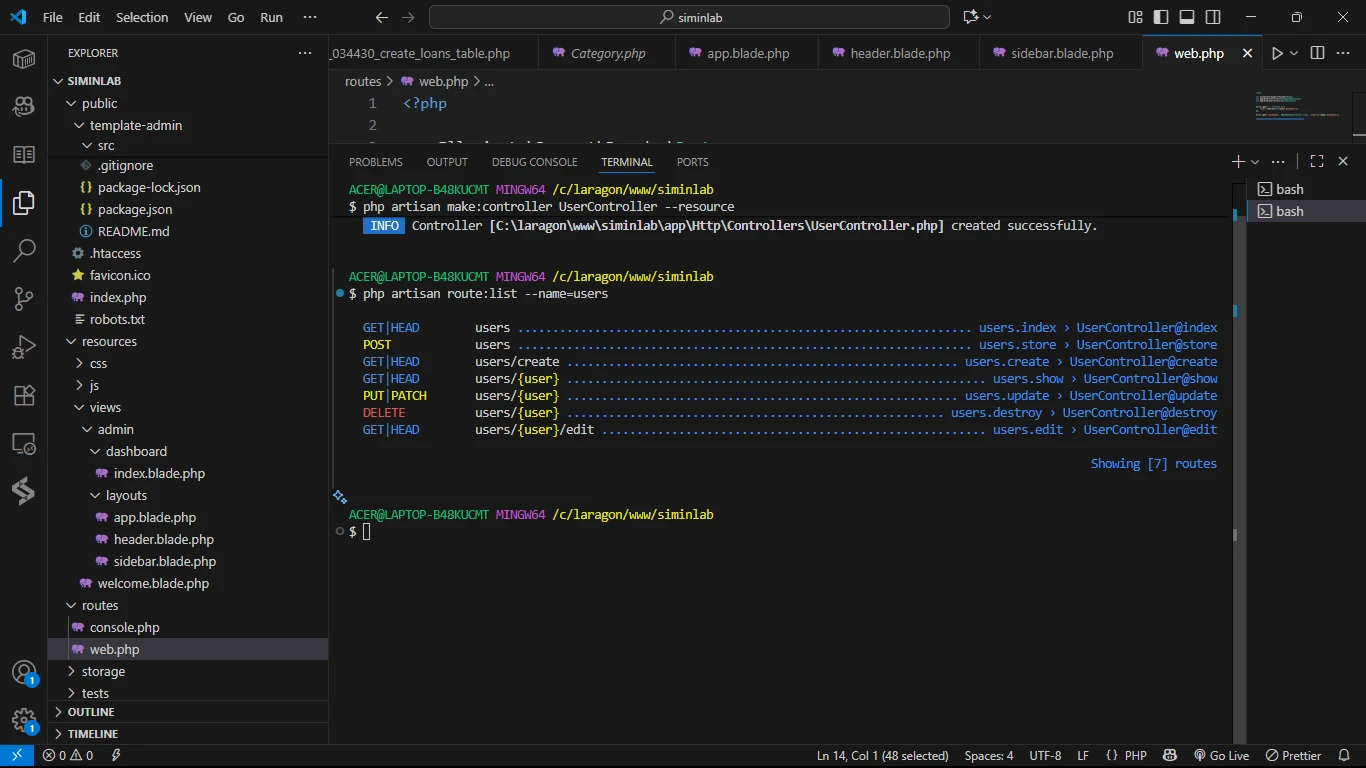
Task: Open the Extensions view
Action: (24, 395)
